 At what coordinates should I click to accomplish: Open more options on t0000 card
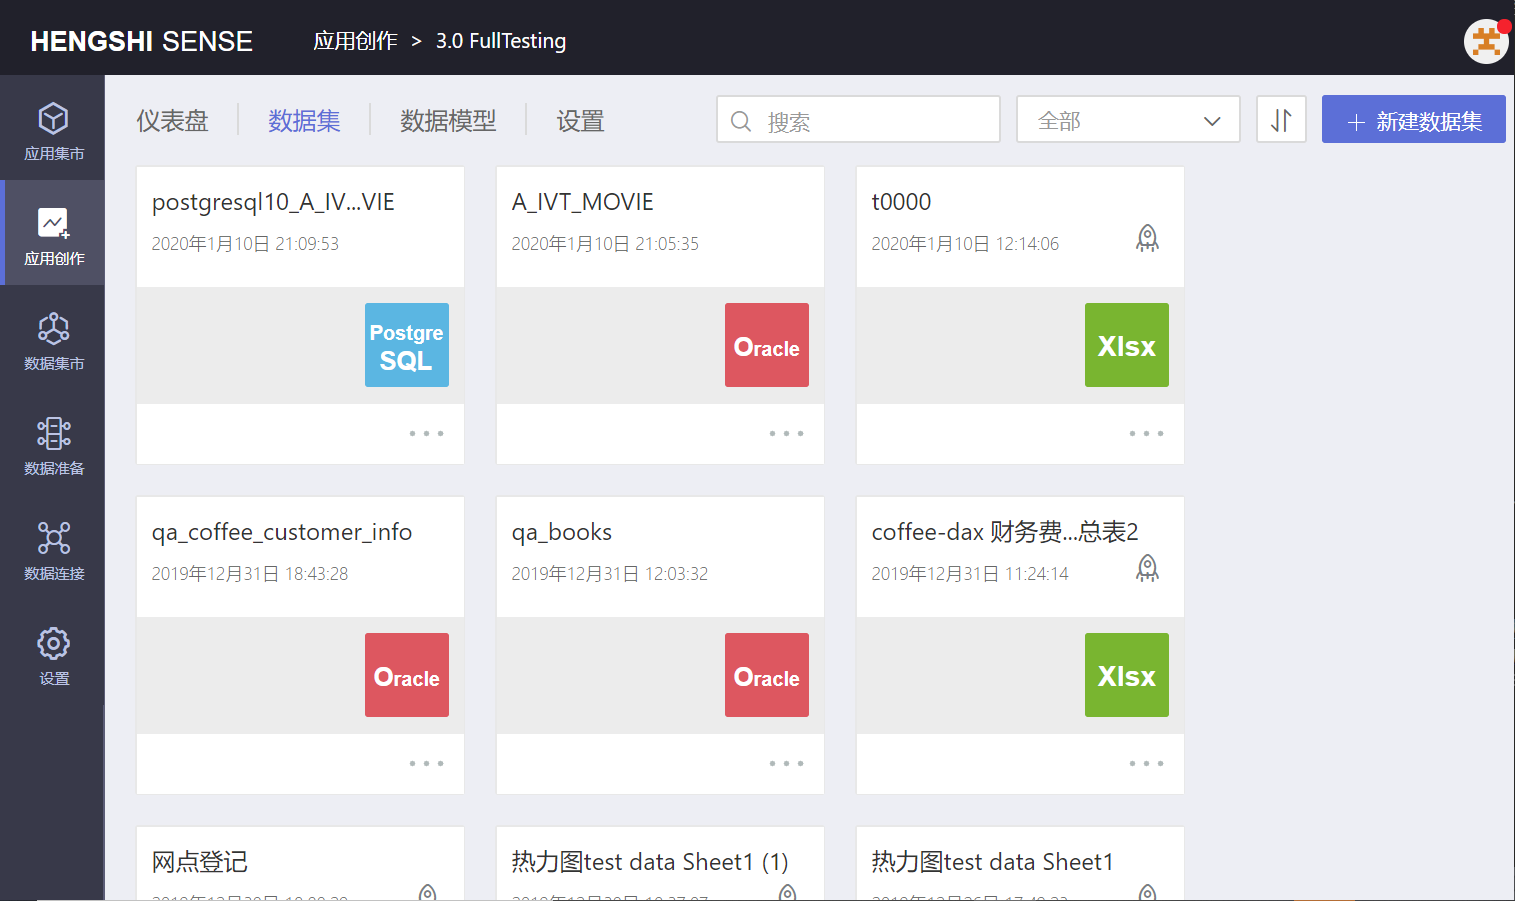coord(1146,434)
